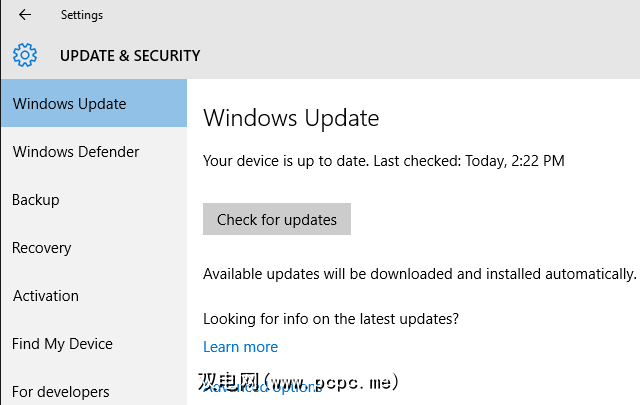This screenshot has width=640, height=405.
Task: Select For developers in the sidebar
Action: (x=61, y=391)
